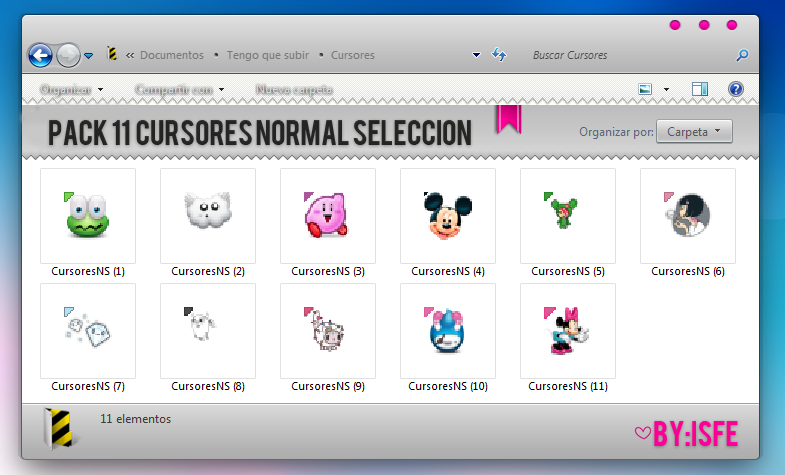Navigate to Documentos in the breadcrumb
The height and width of the screenshot is (475, 785).
pyautogui.click(x=172, y=55)
